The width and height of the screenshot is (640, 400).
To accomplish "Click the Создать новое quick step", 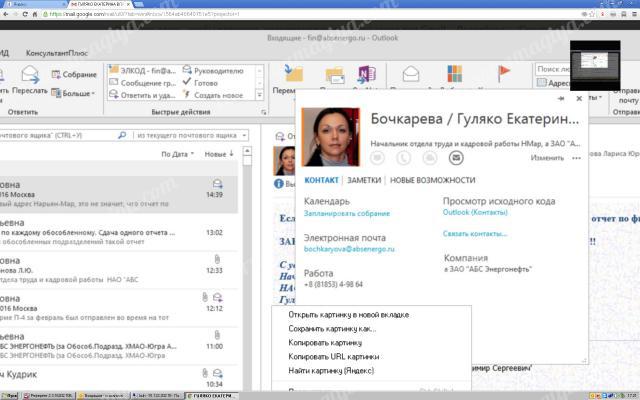I will tap(213, 95).
